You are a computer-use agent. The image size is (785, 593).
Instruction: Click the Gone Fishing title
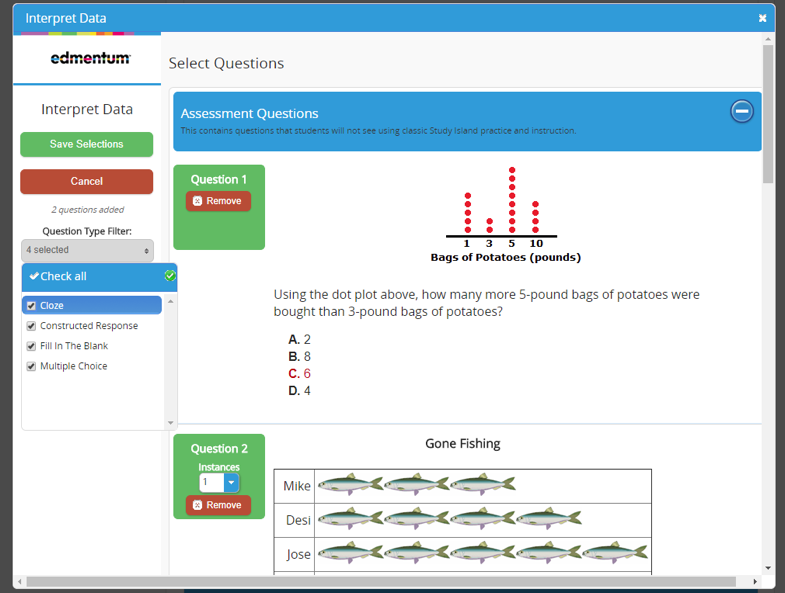point(463,444)
